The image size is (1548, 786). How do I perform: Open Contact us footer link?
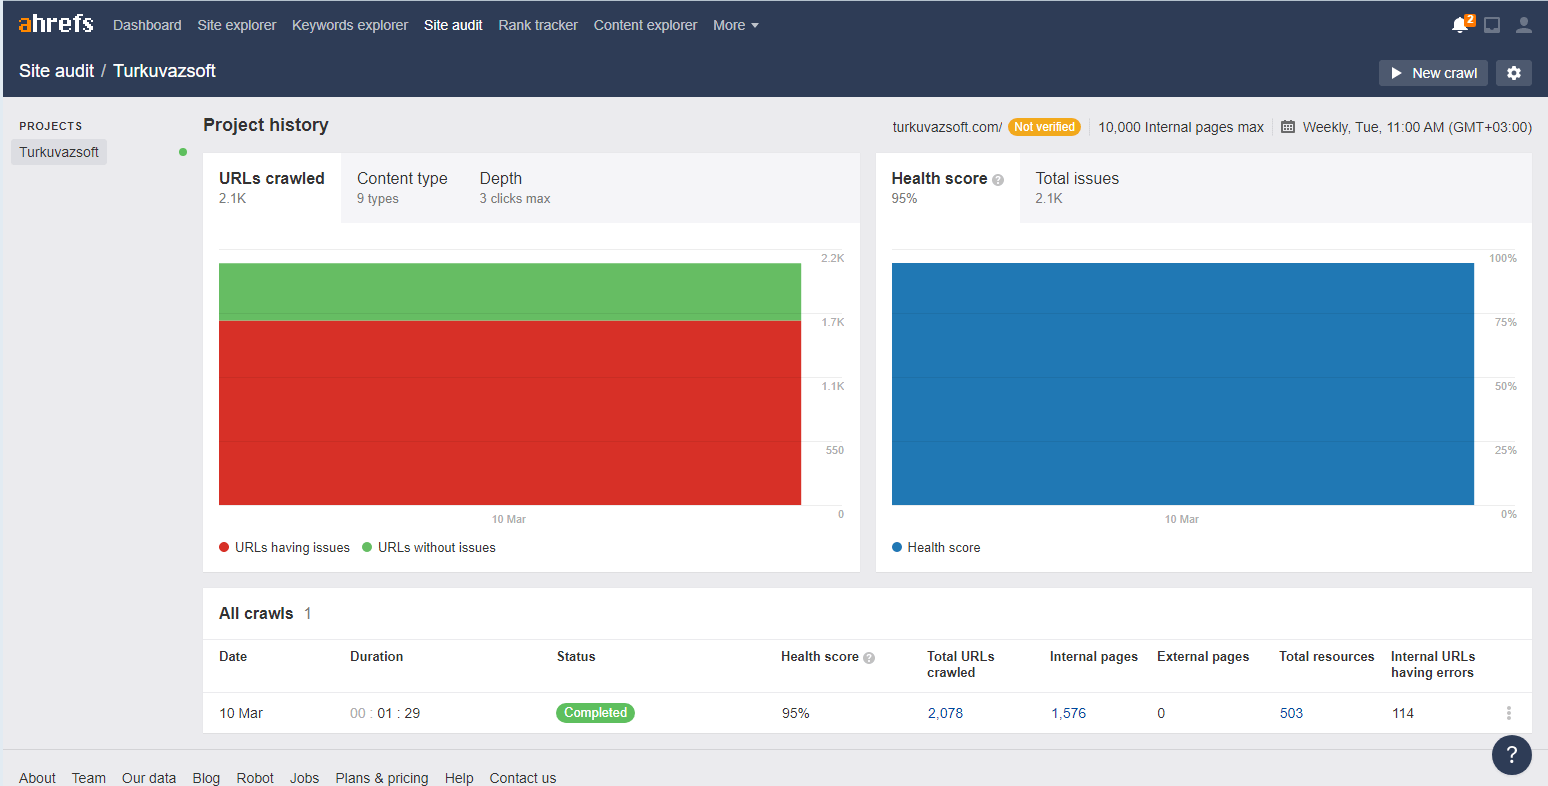[x=522, y=778]
